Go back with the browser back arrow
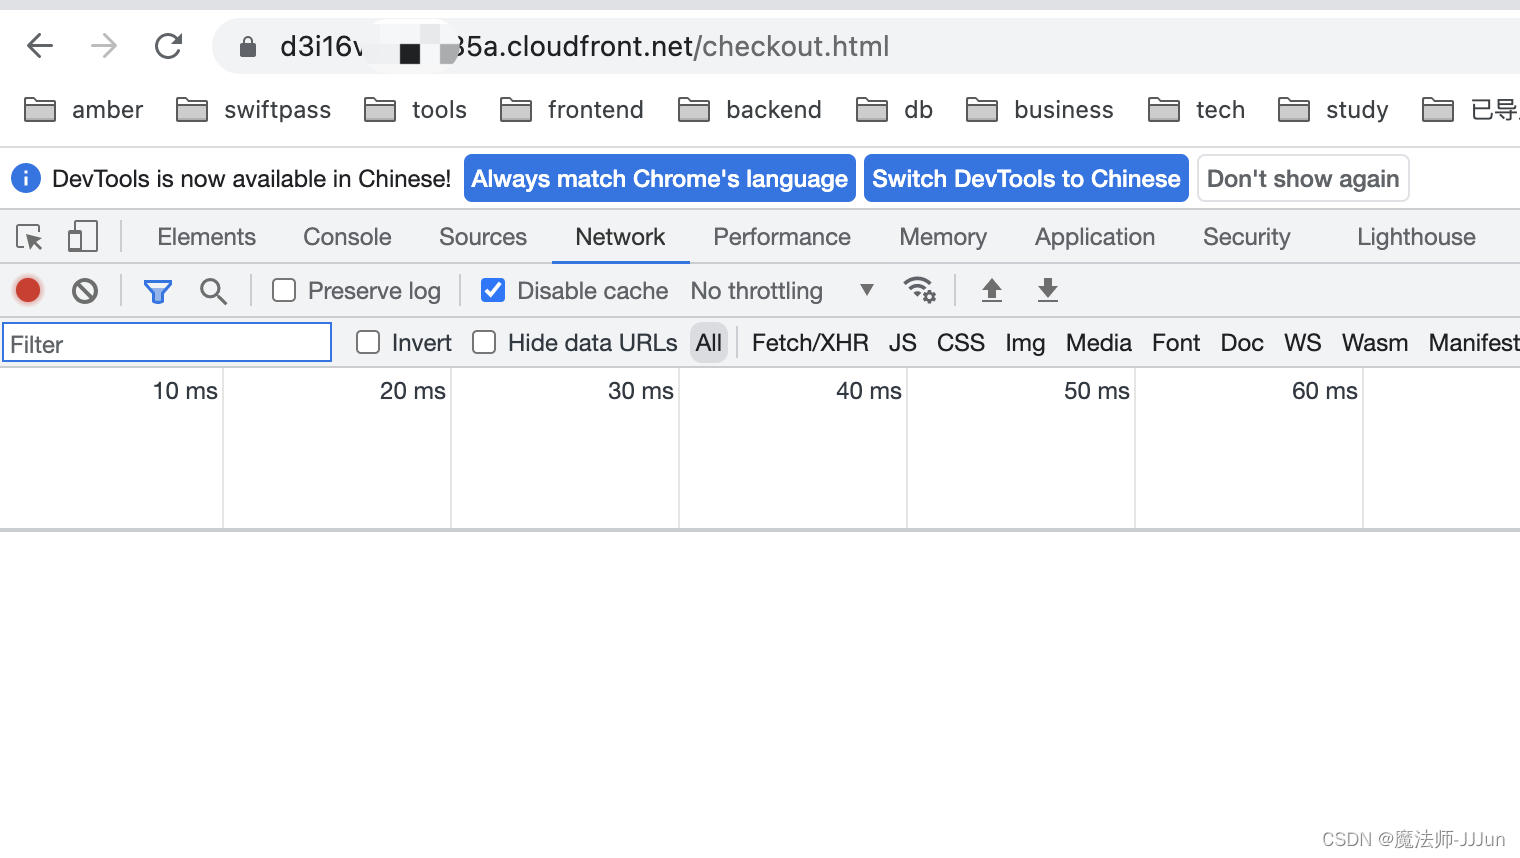1520x858 pixels. click(x=40, y=46)
